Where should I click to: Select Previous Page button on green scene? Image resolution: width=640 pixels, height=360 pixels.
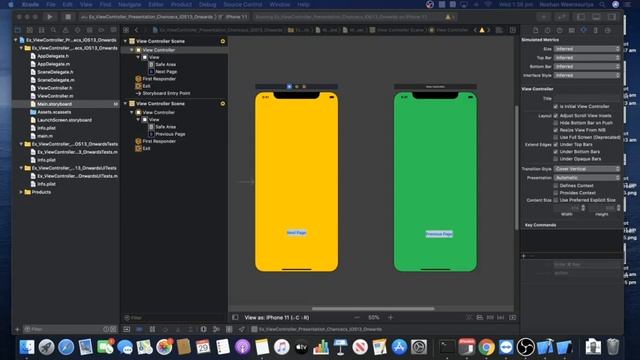click(439, 234)
